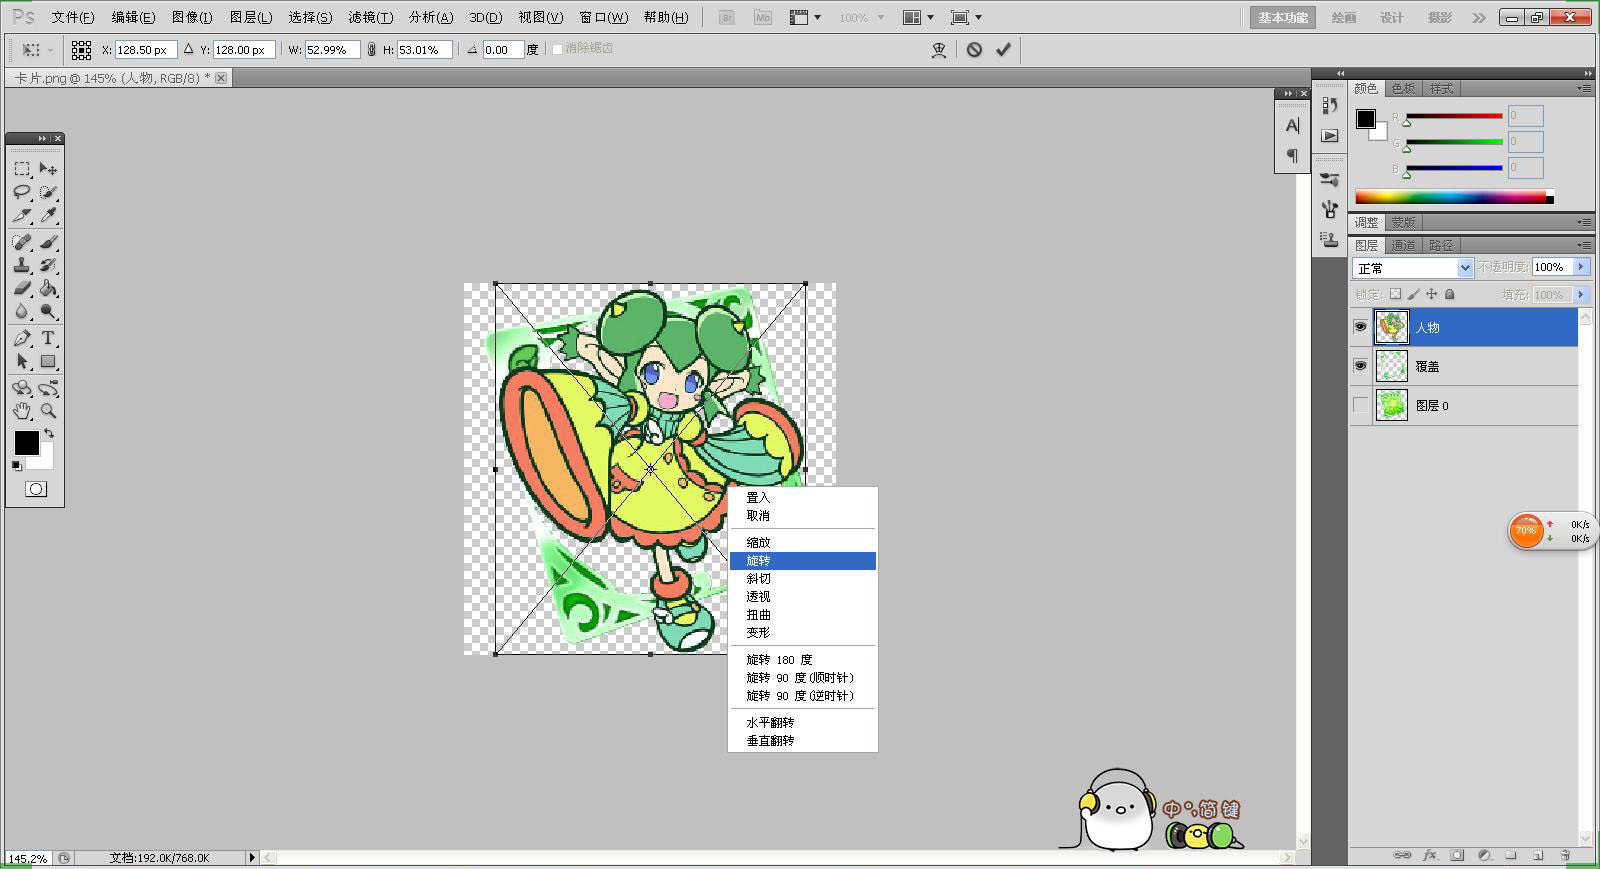
Task: Open the 滤镜(T) menu
Action: point(370,17)
